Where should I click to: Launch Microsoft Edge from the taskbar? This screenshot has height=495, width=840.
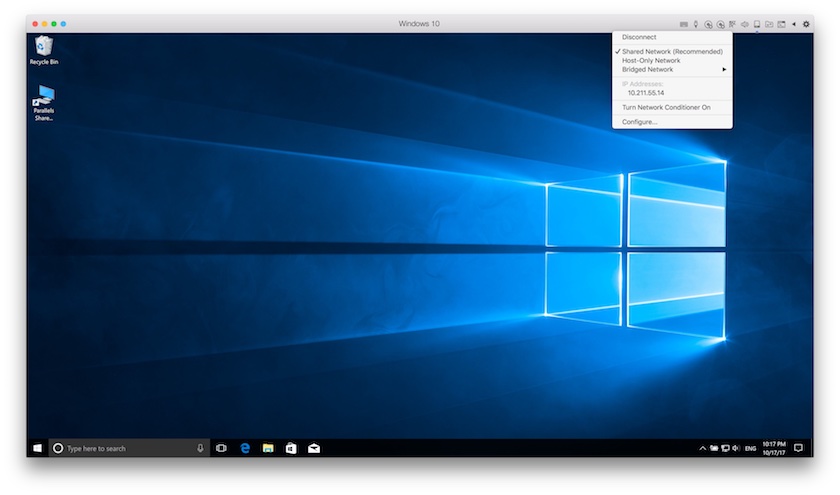pos(245,448)
